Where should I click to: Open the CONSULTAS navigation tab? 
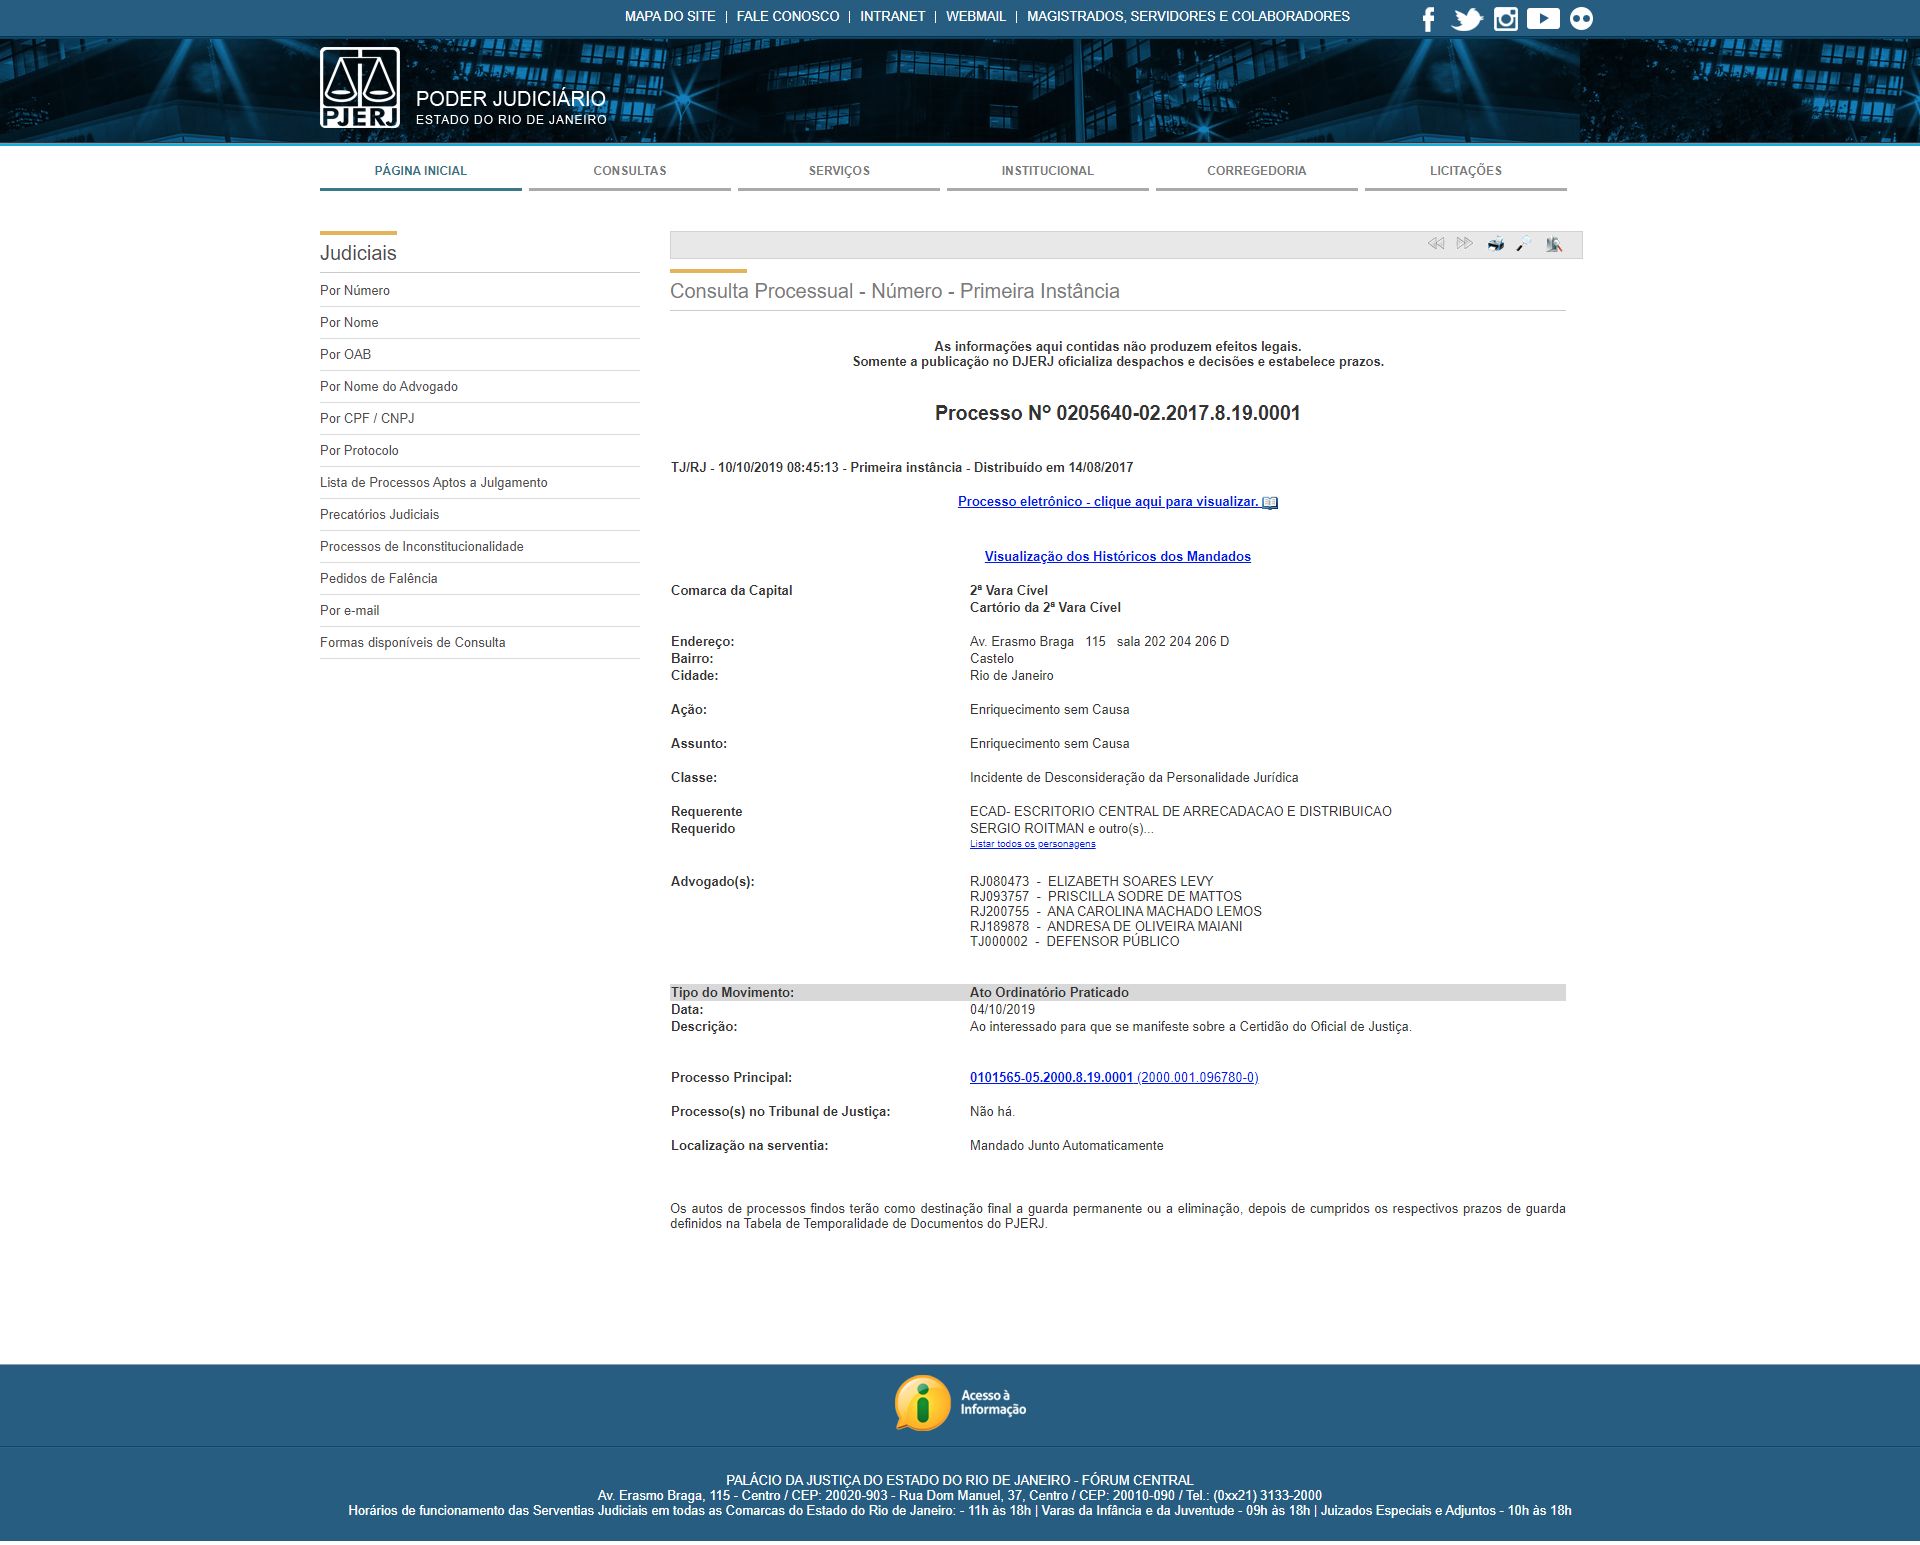[629, 171]
